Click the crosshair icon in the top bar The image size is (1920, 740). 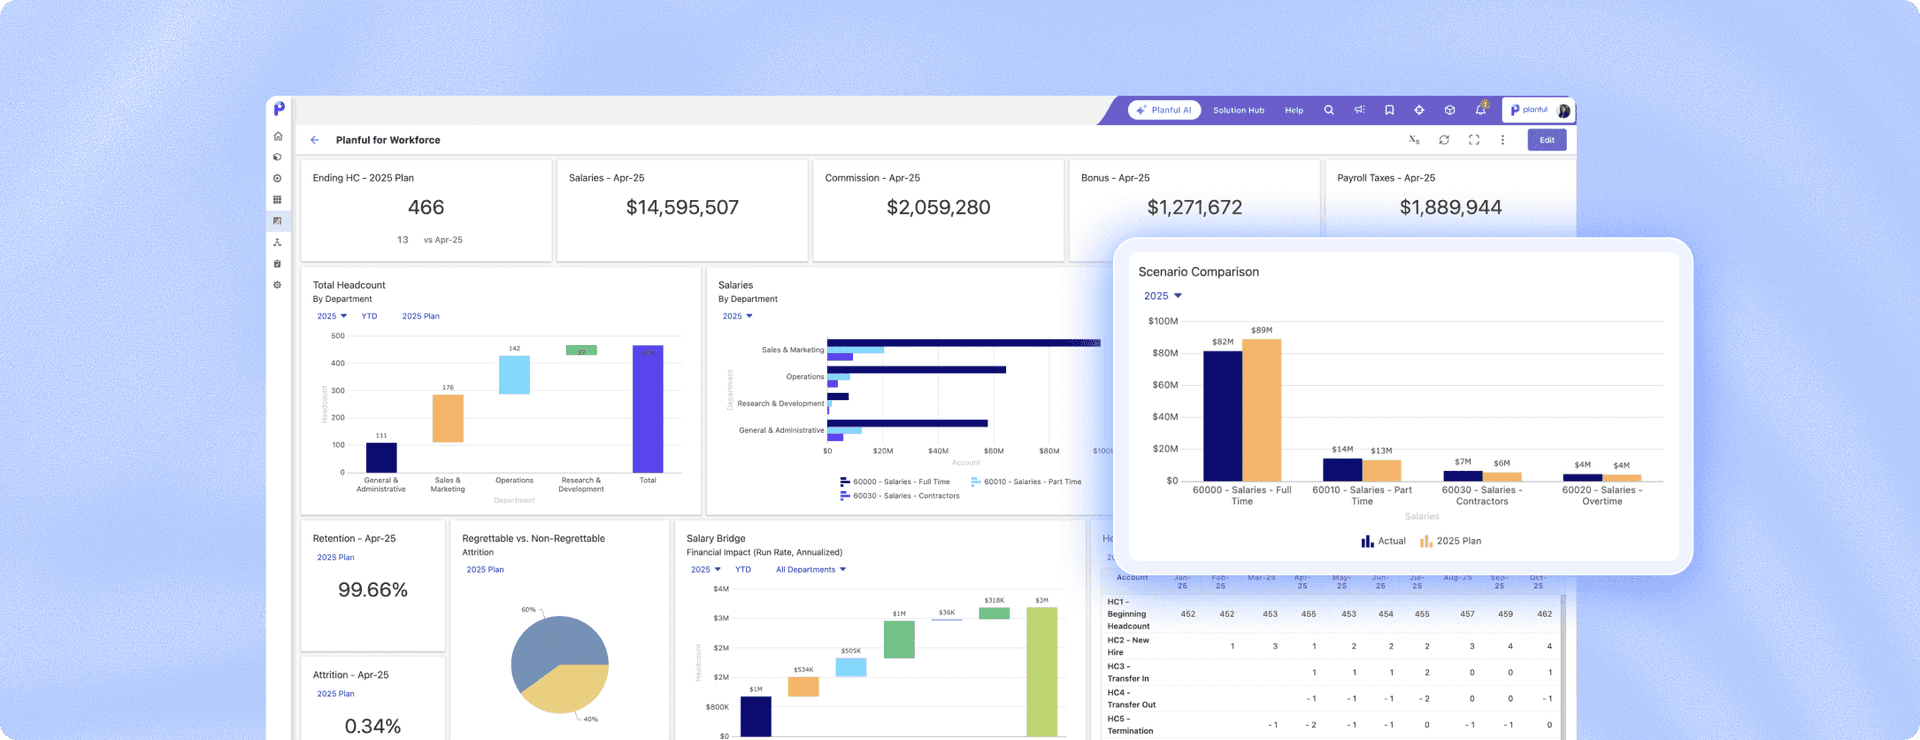(x=1419, y=110)
